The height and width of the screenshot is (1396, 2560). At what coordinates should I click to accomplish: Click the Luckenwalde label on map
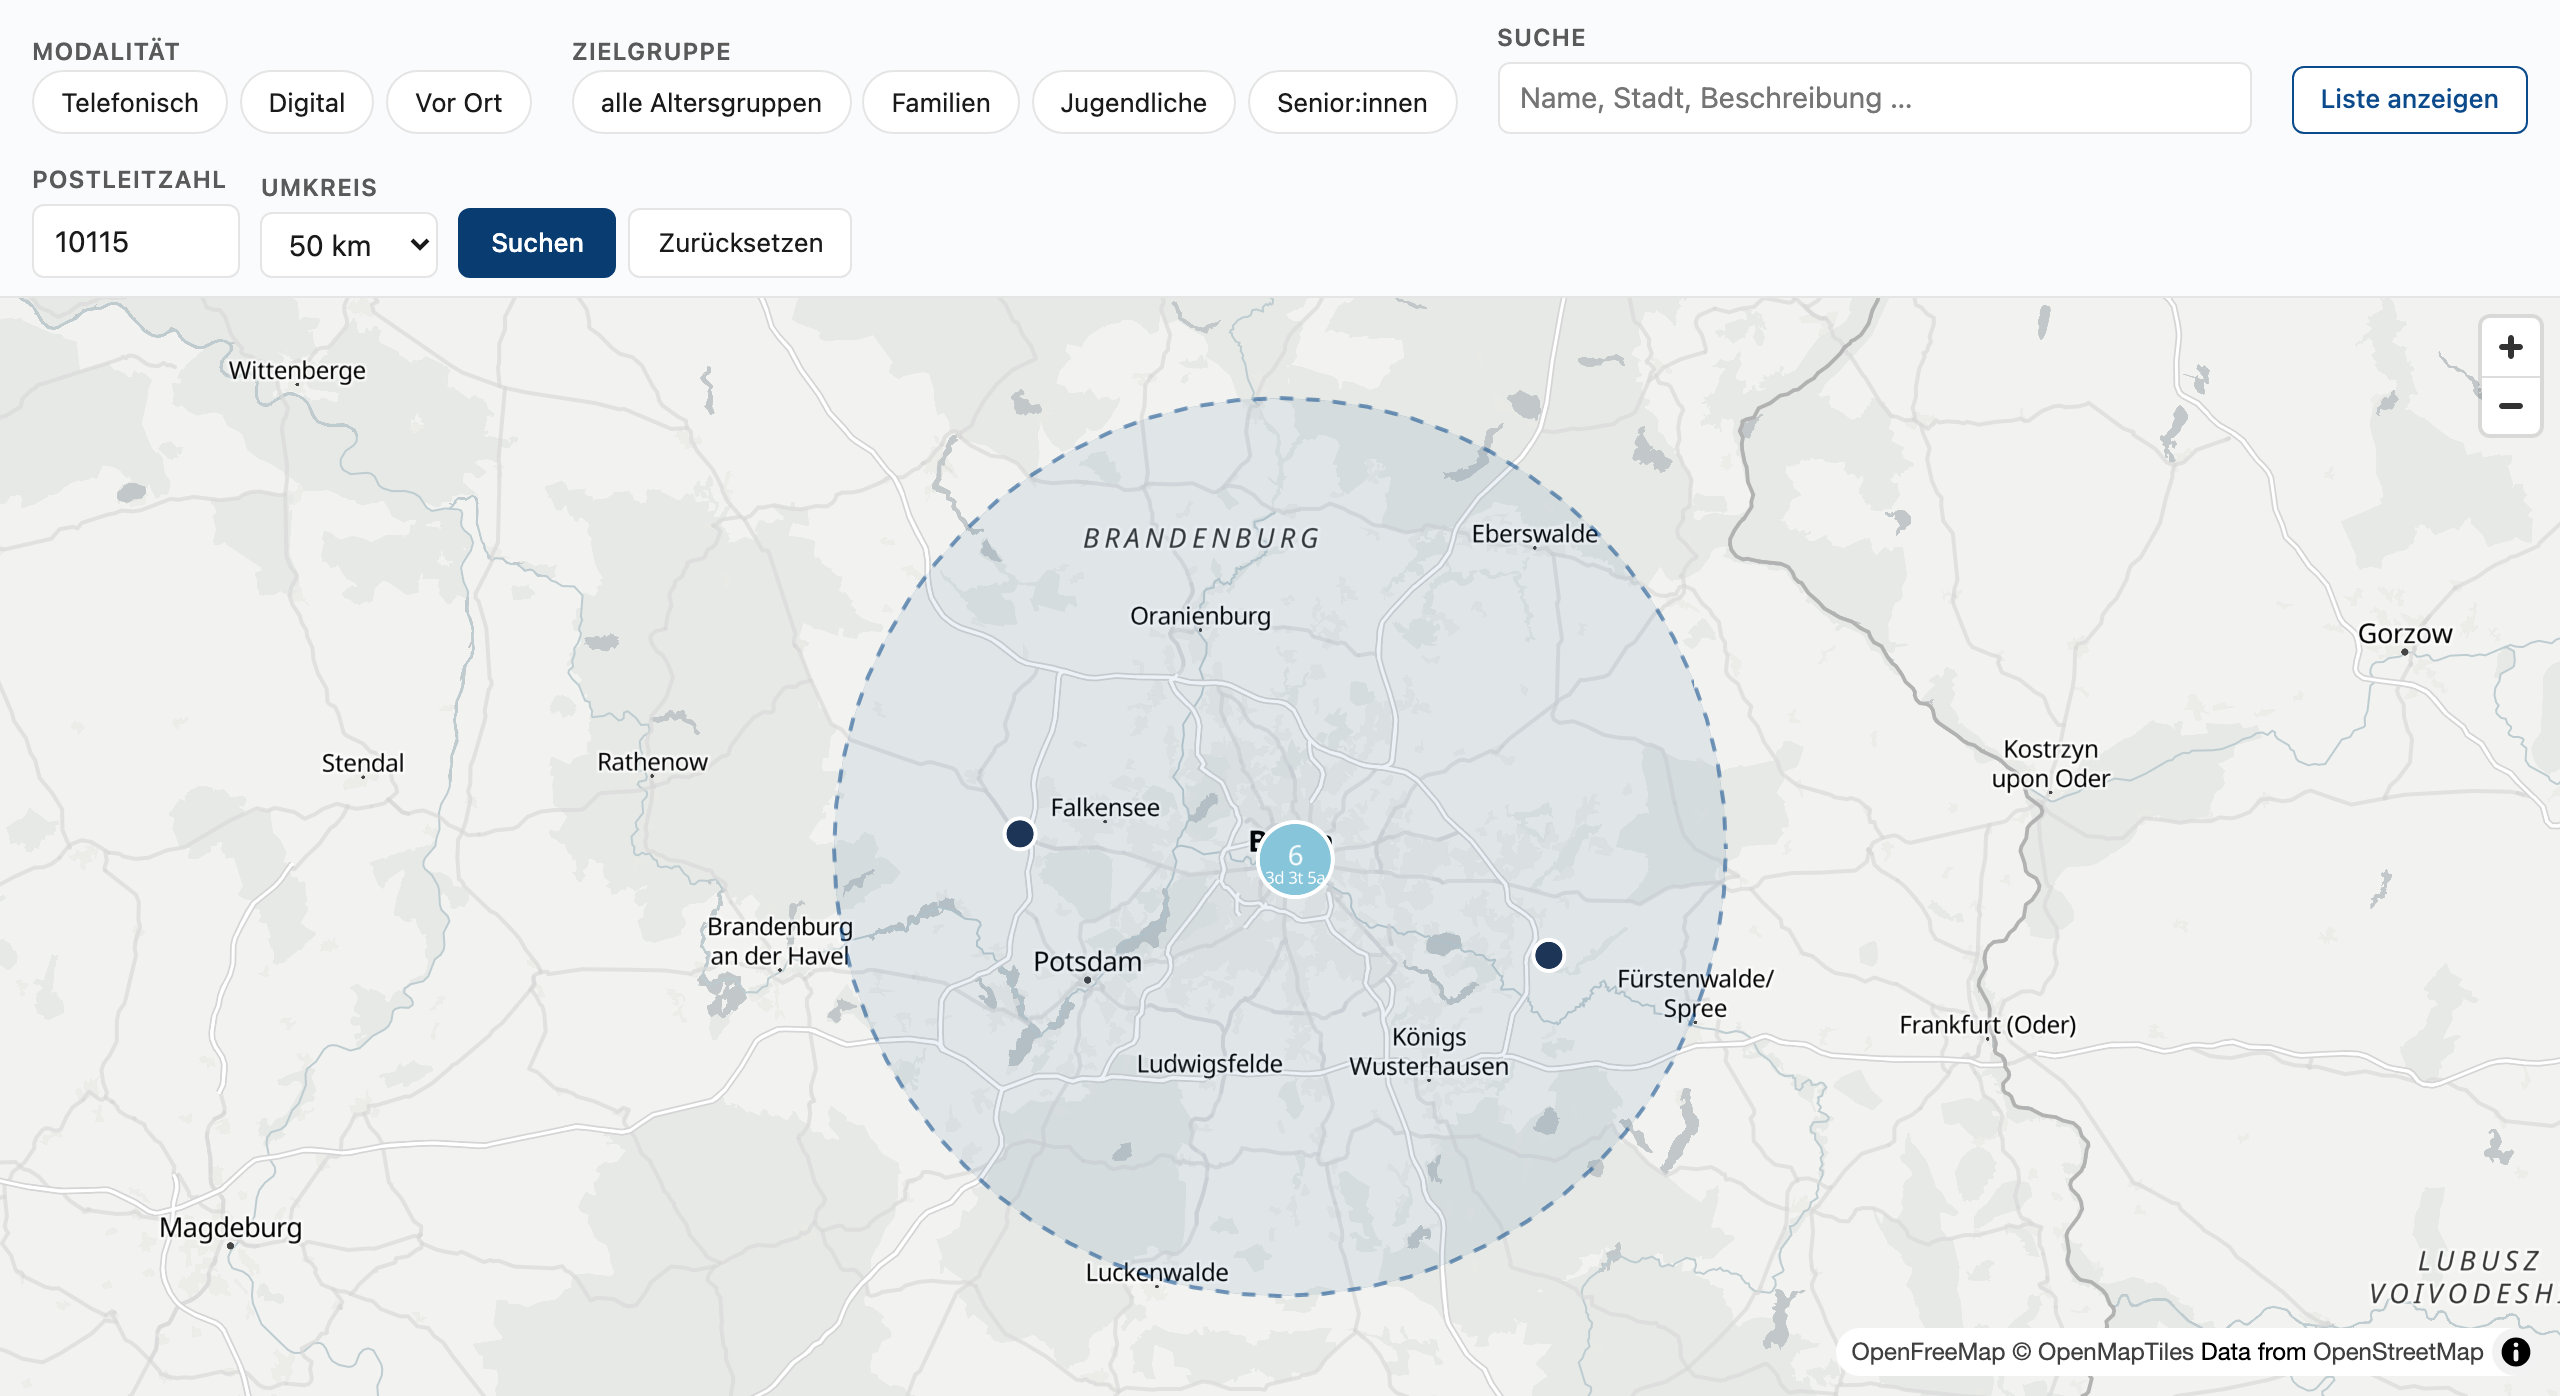coord(1157,1272)
